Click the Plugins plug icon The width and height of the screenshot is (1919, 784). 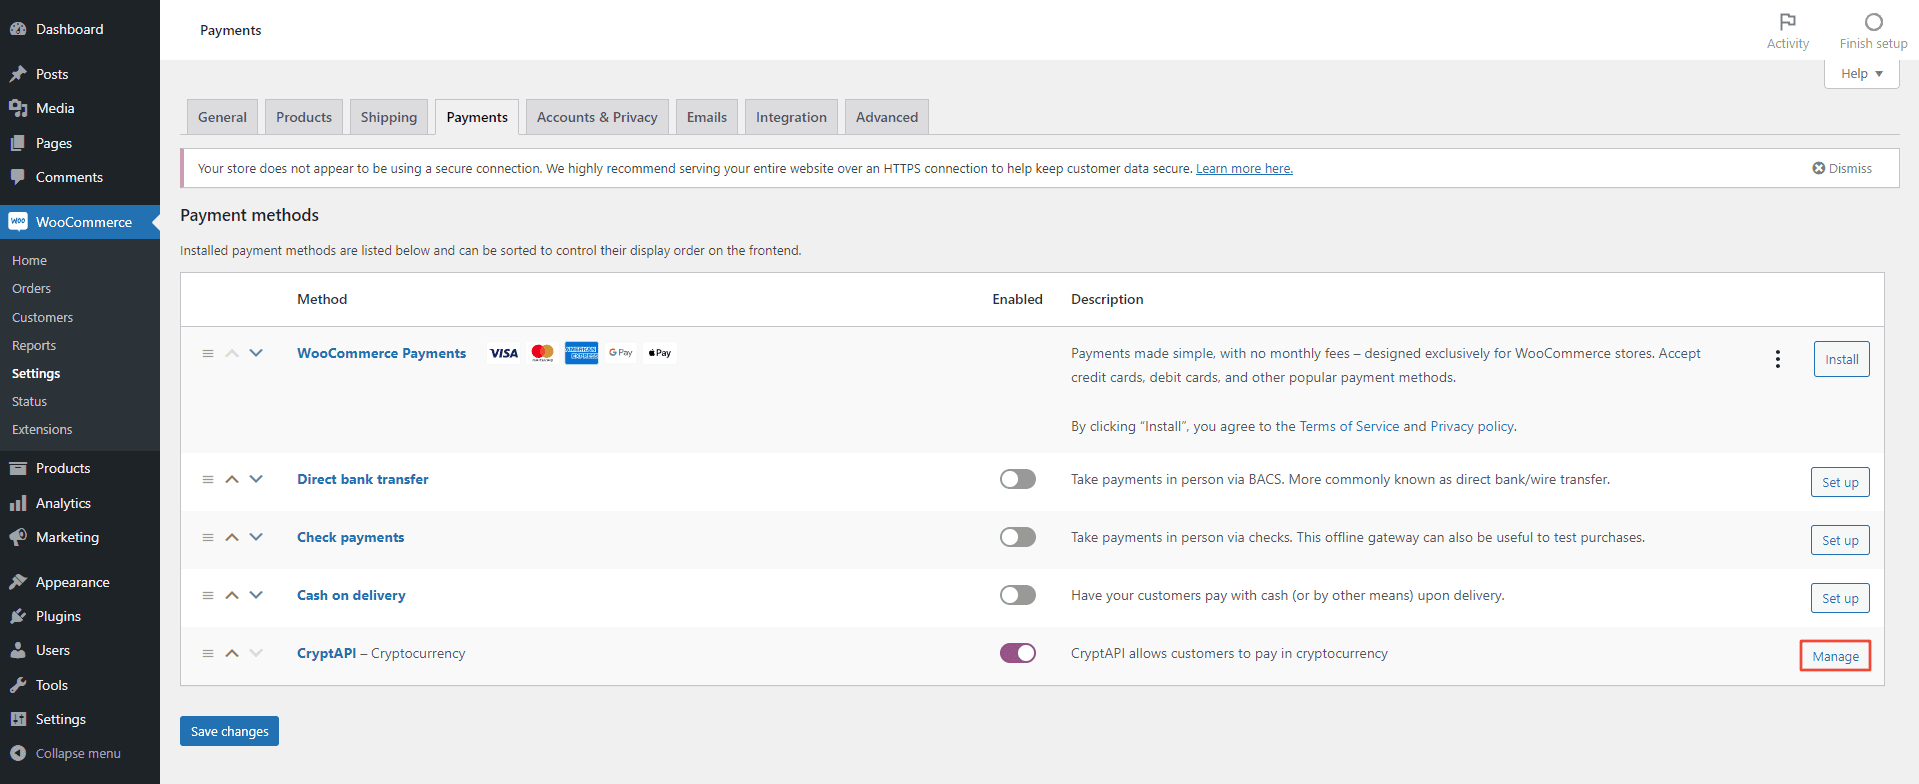[x=18, y=616]
